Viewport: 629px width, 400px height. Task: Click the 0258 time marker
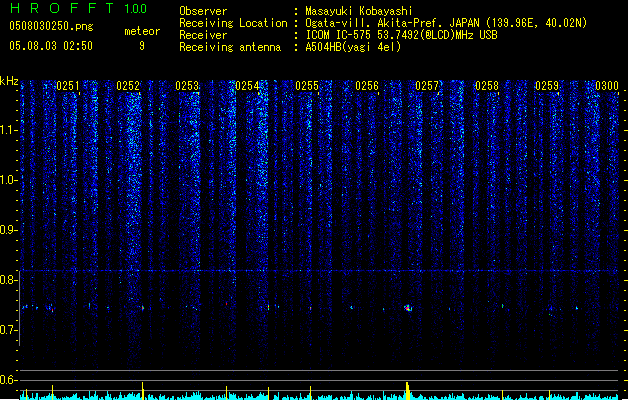point(487,86)
